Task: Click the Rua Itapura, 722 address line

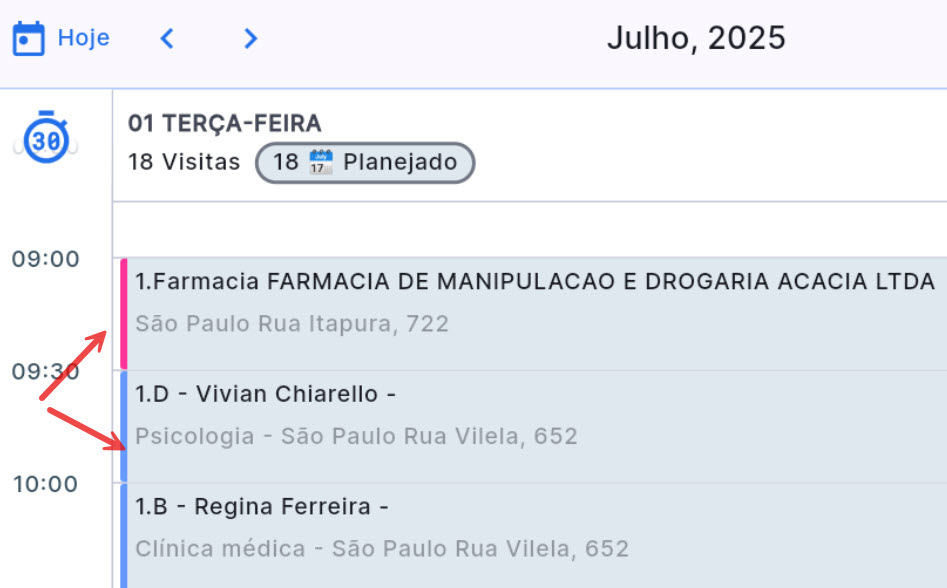Action: pos(292,324)
